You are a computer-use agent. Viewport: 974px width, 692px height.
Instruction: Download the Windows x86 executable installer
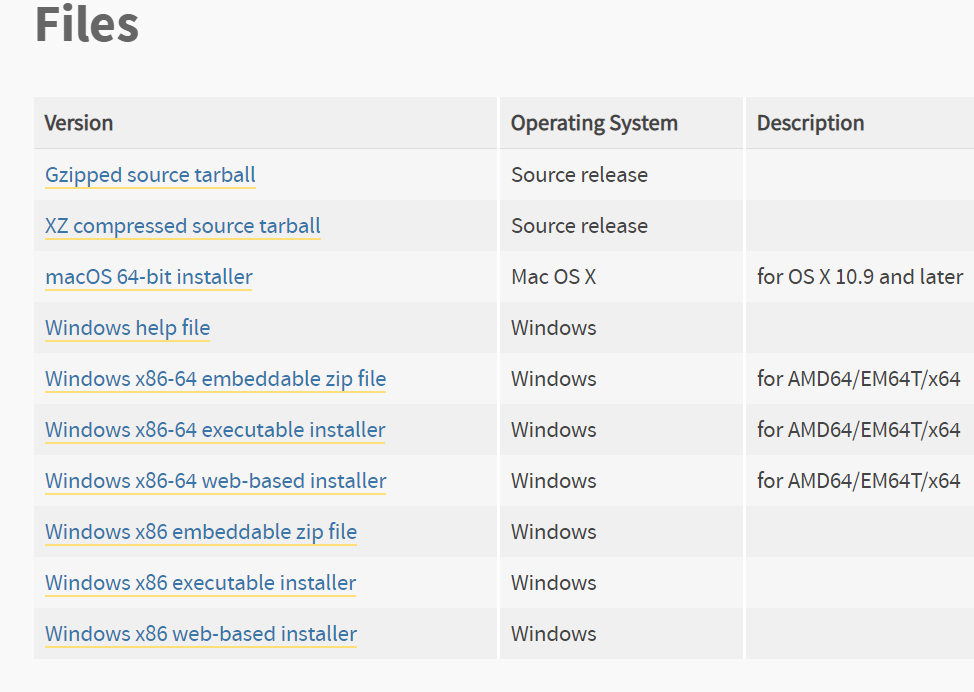coord(200,582)
